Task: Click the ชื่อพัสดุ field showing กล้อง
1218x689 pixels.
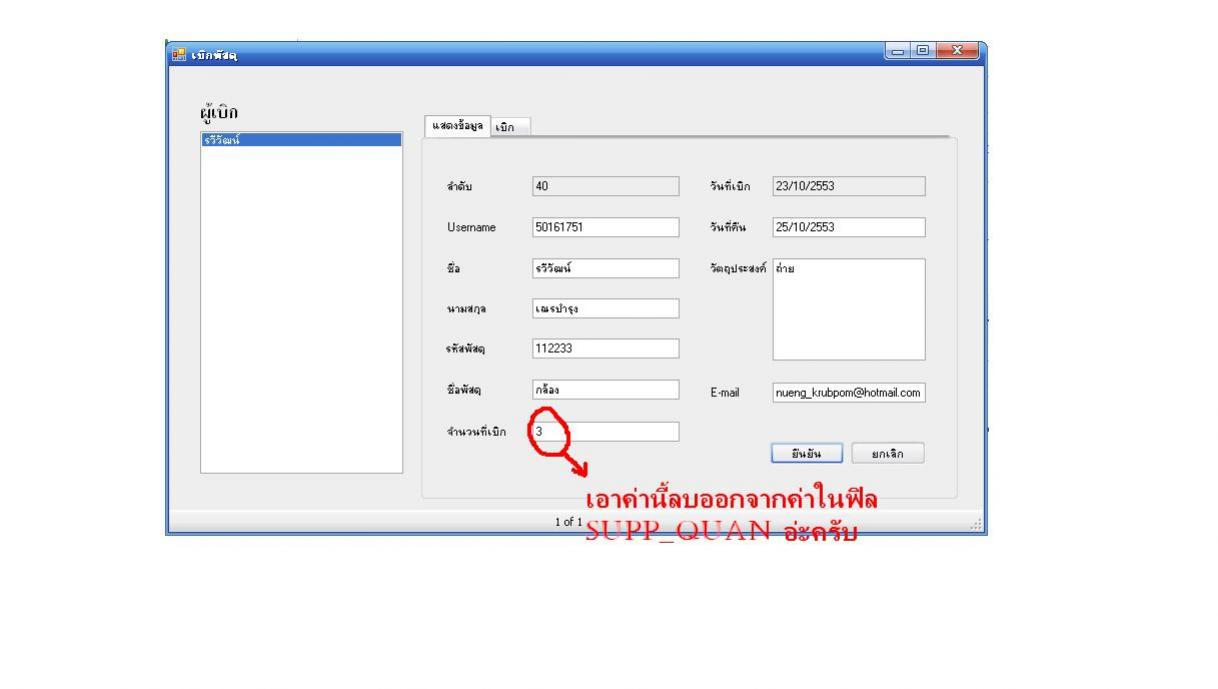Action: (x=605, y=390)
